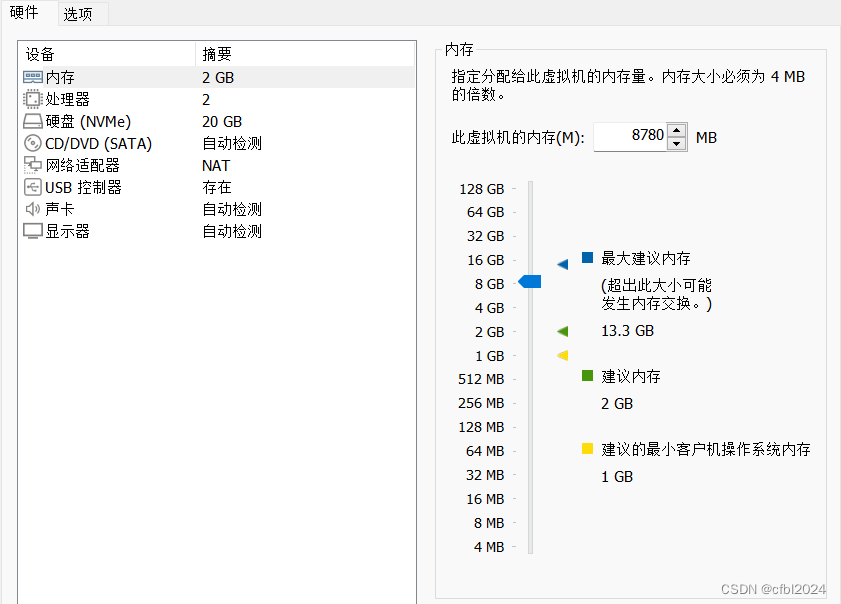This screenshot has height=604, width=841.
Task: Click the display monitor icon
Action: (33, 231)
